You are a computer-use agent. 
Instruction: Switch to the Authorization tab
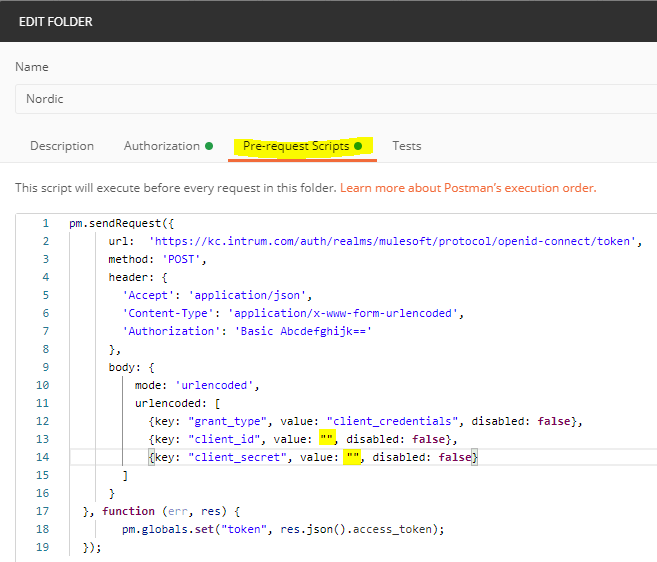click(x=162, y=146)
